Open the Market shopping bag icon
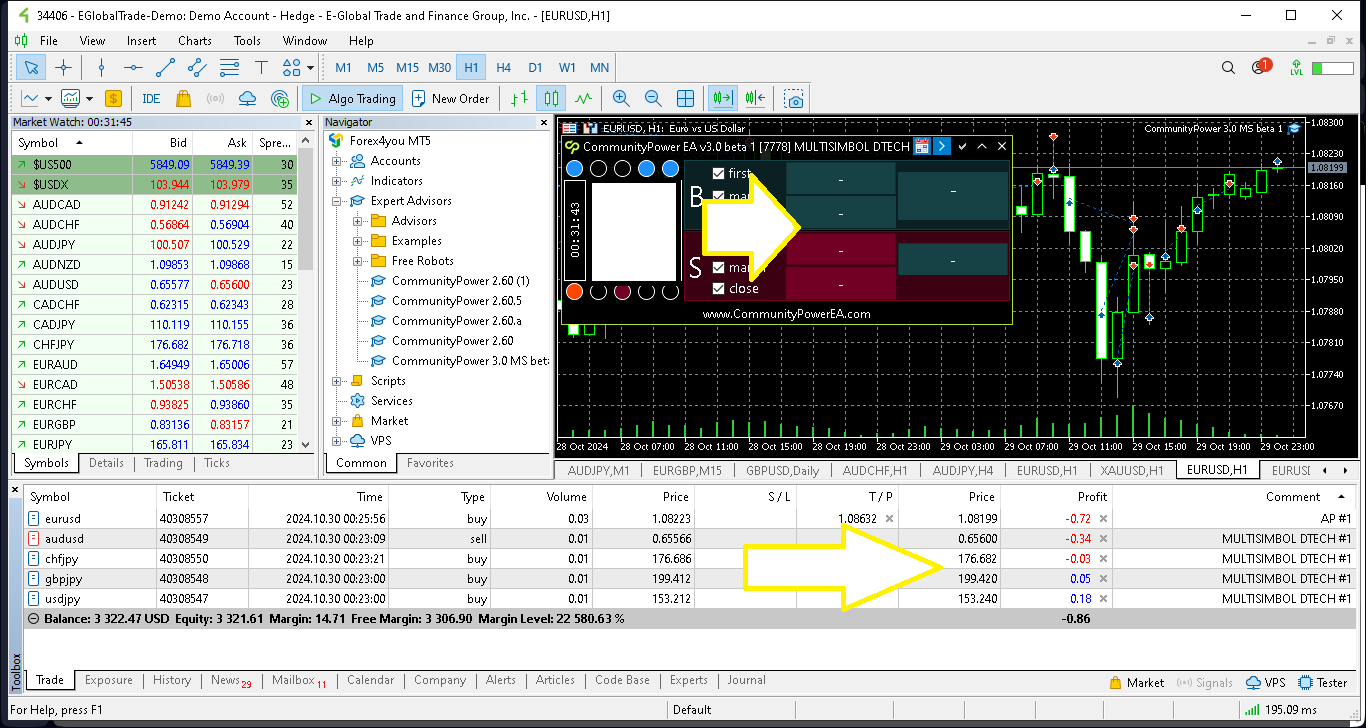Image resolution: width=1368 pixels, height=728 pixels. pos(183,99)
